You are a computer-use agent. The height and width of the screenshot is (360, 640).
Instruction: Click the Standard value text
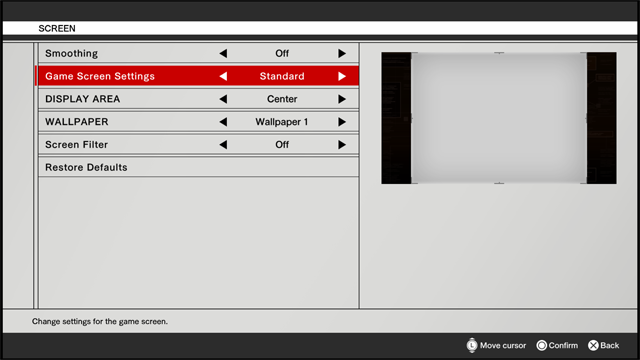coord(282,76)
